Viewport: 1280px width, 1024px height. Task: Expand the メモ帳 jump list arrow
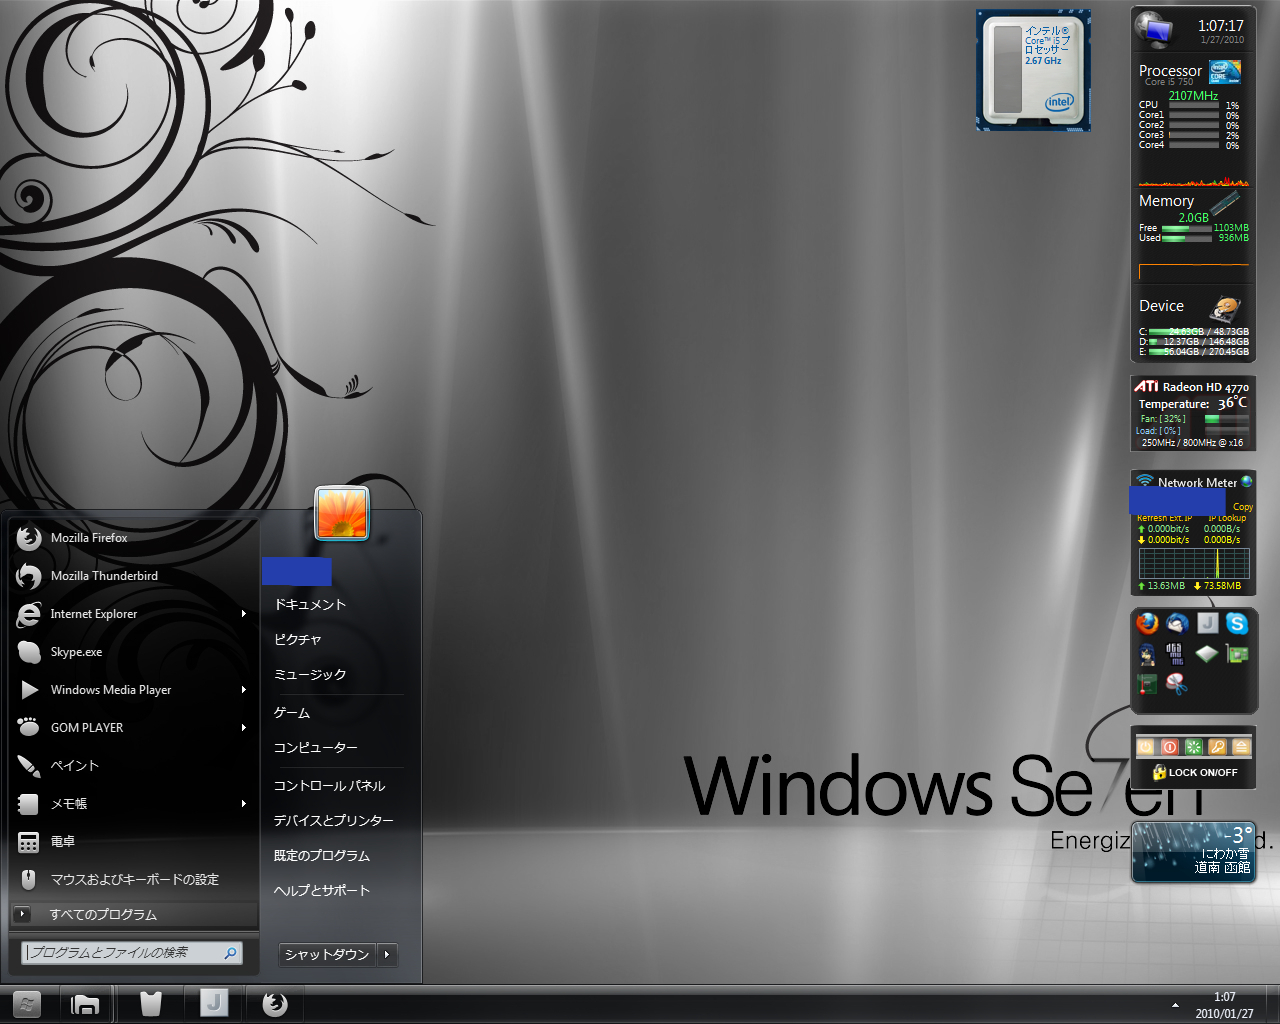244,804
